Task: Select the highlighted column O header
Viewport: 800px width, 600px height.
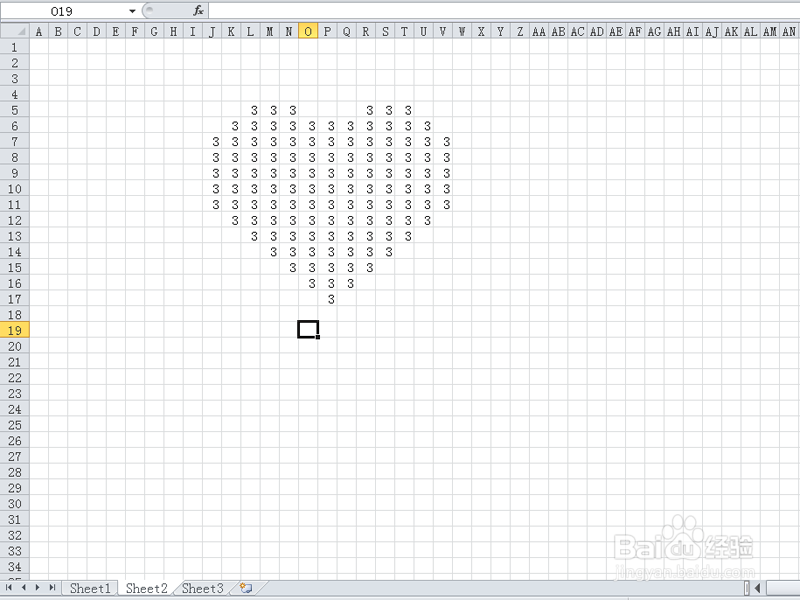Action: pos(308,32)
